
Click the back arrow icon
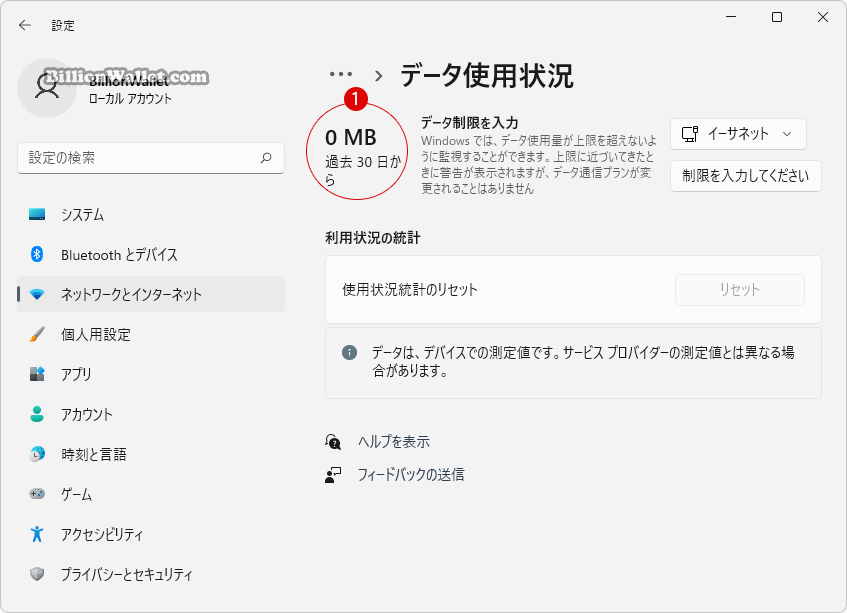25,25
